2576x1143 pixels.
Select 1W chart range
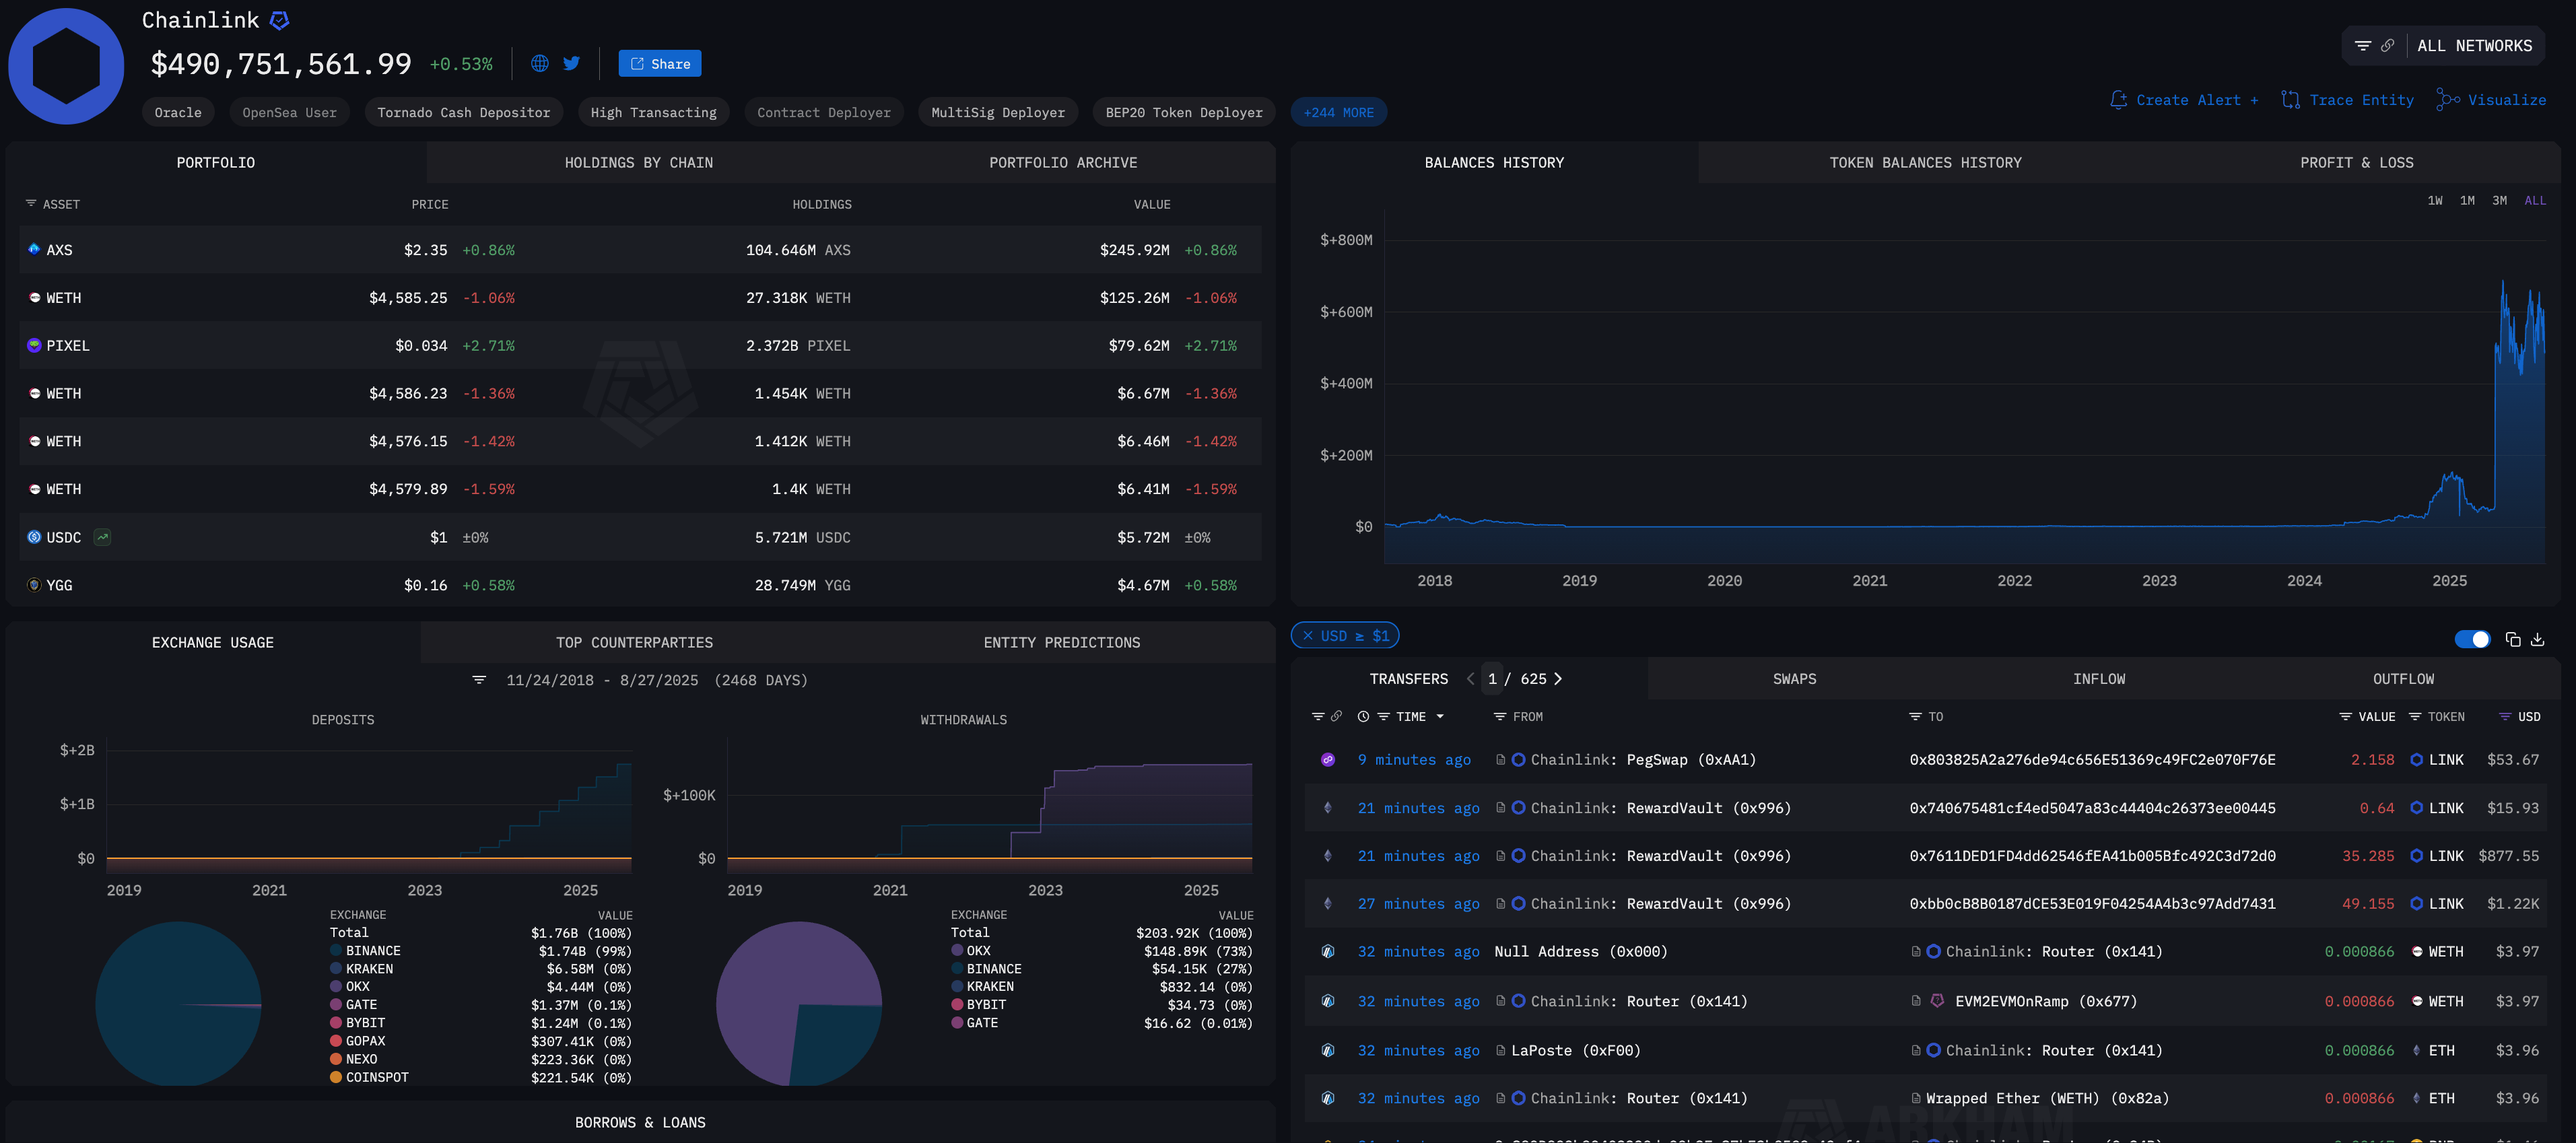[2434, 200]
